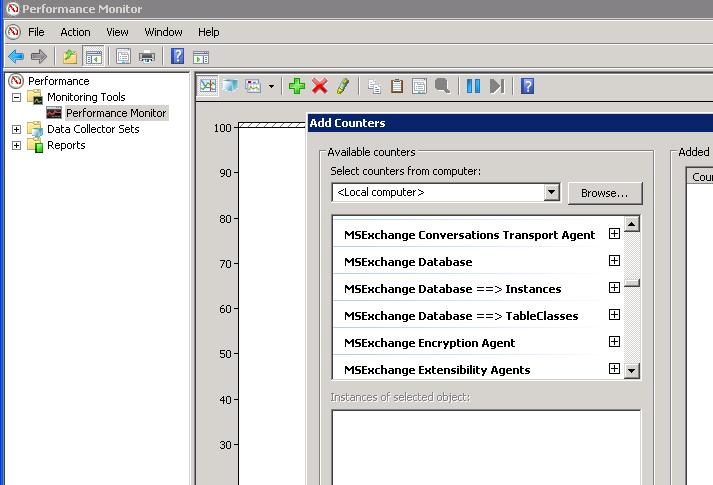Click the Paste Counter List clipboard icon

click(397, 85)
